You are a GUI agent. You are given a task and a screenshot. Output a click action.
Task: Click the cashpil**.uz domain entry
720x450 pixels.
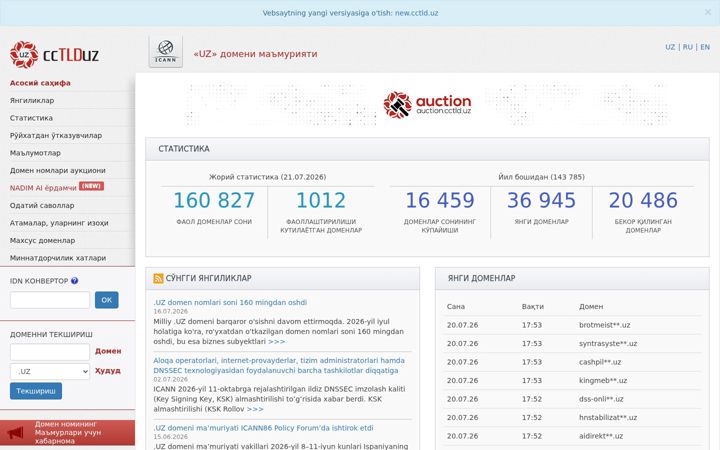click(x=600, y=362)
